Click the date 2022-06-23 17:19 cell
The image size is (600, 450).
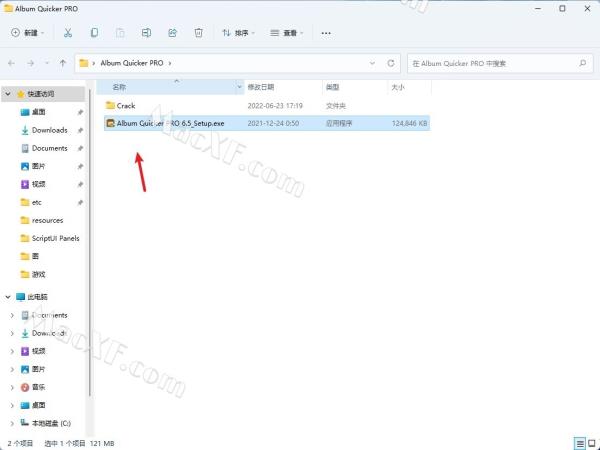pyautogui.click(x=275, y=106)
